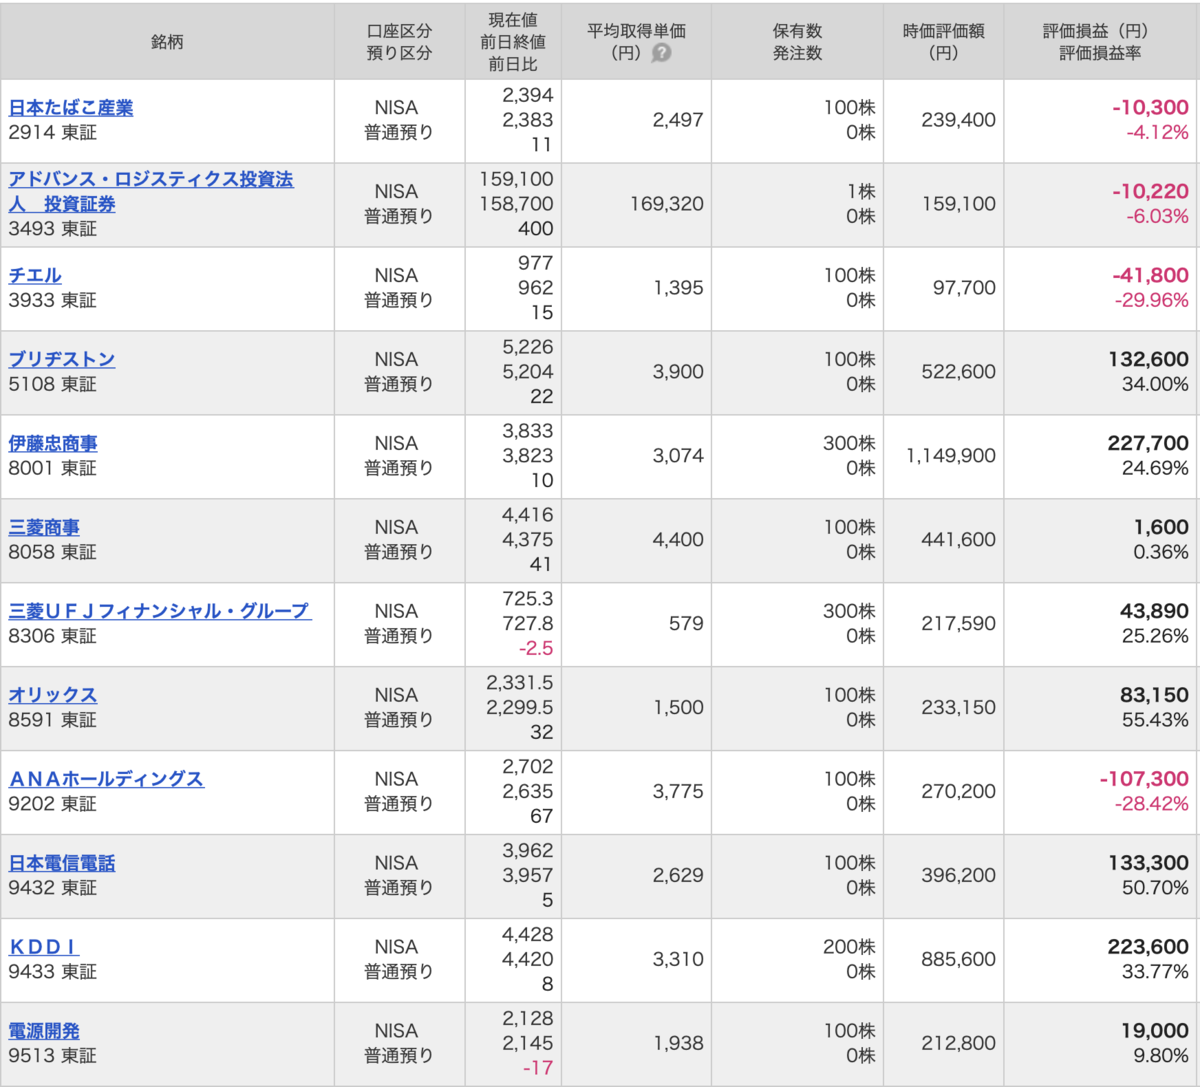Click the 時価評価額(円) column header

(944, 42)
